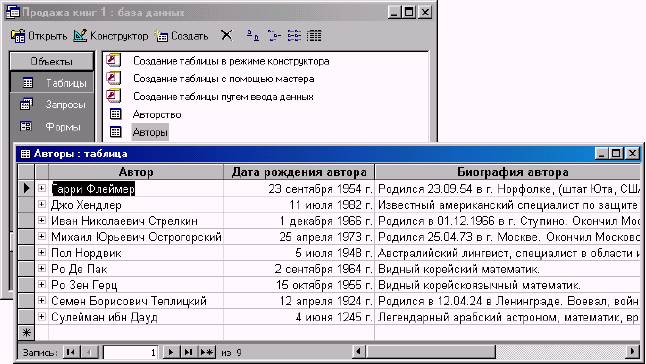646x364 pixels.
Task: Click the new record navigation button
Action: click(x=206, y=352)
